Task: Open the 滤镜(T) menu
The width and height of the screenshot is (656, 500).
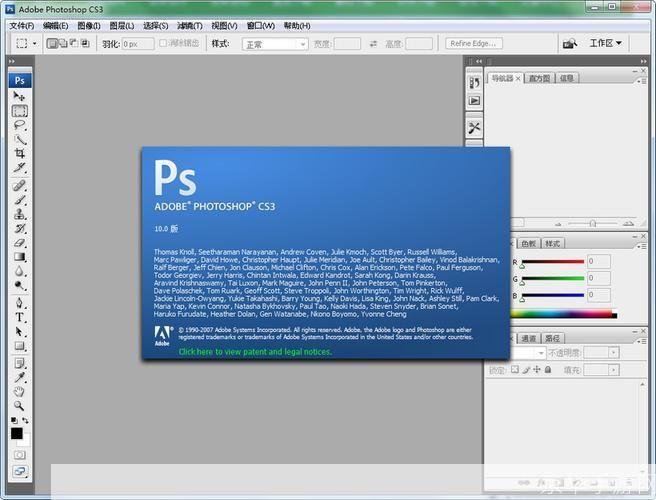Action: click(x=190, y=26)
